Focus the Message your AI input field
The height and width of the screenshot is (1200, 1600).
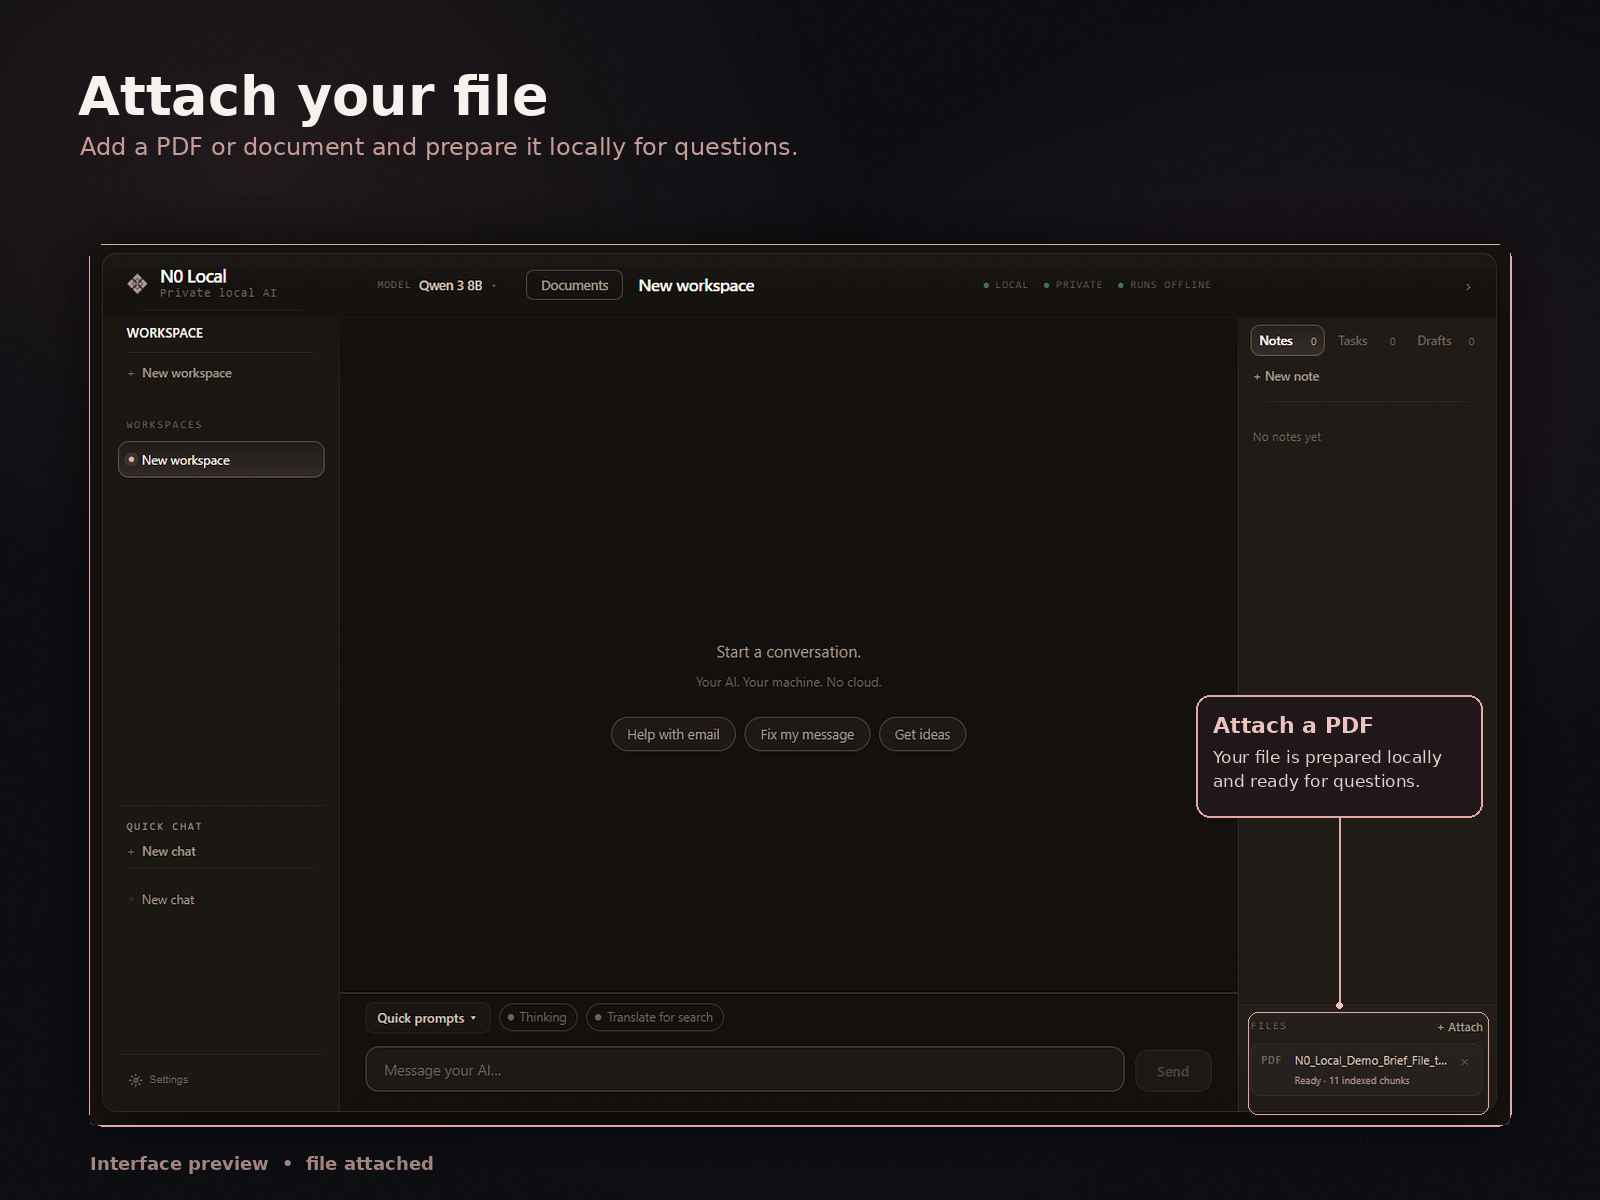[745, 1070]
